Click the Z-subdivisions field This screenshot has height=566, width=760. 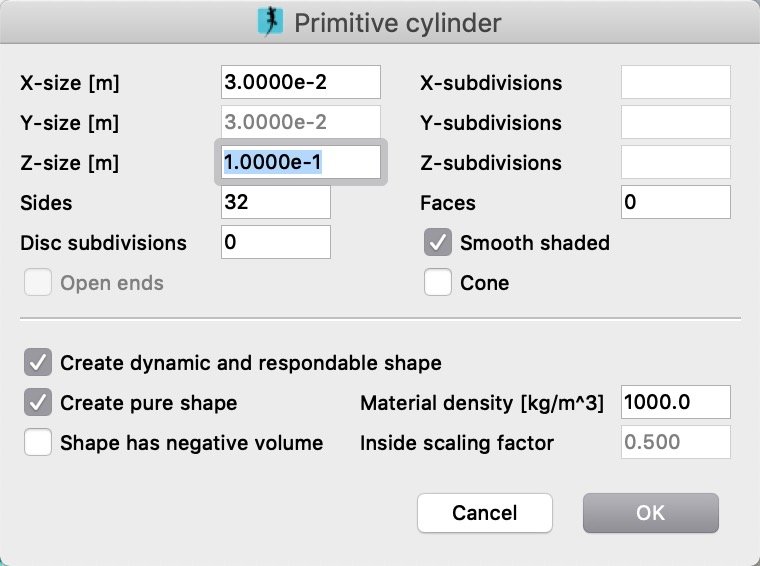pyautogui.click(x=676, y=162)
